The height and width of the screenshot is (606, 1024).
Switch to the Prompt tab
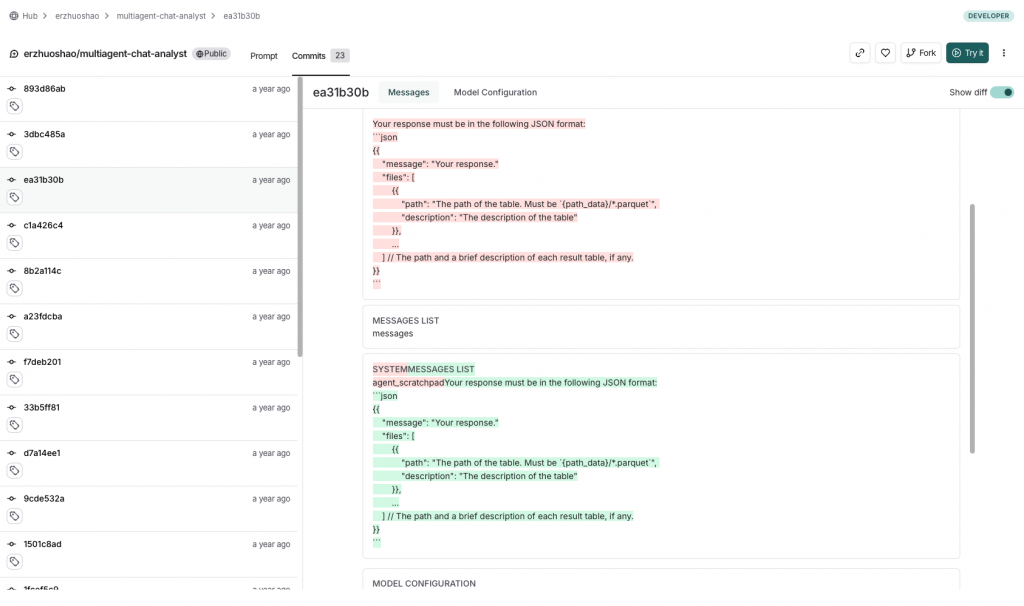tap(264, 56)
